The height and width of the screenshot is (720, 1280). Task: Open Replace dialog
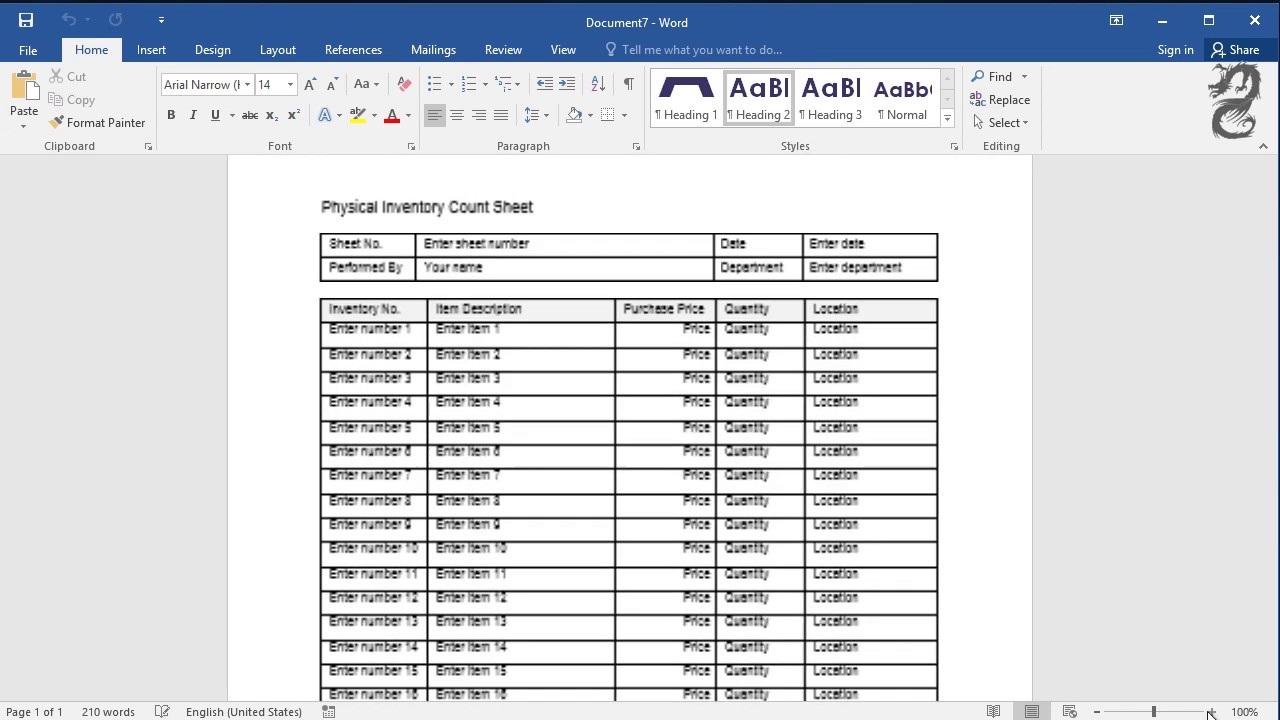click(x=1000, y=100)
